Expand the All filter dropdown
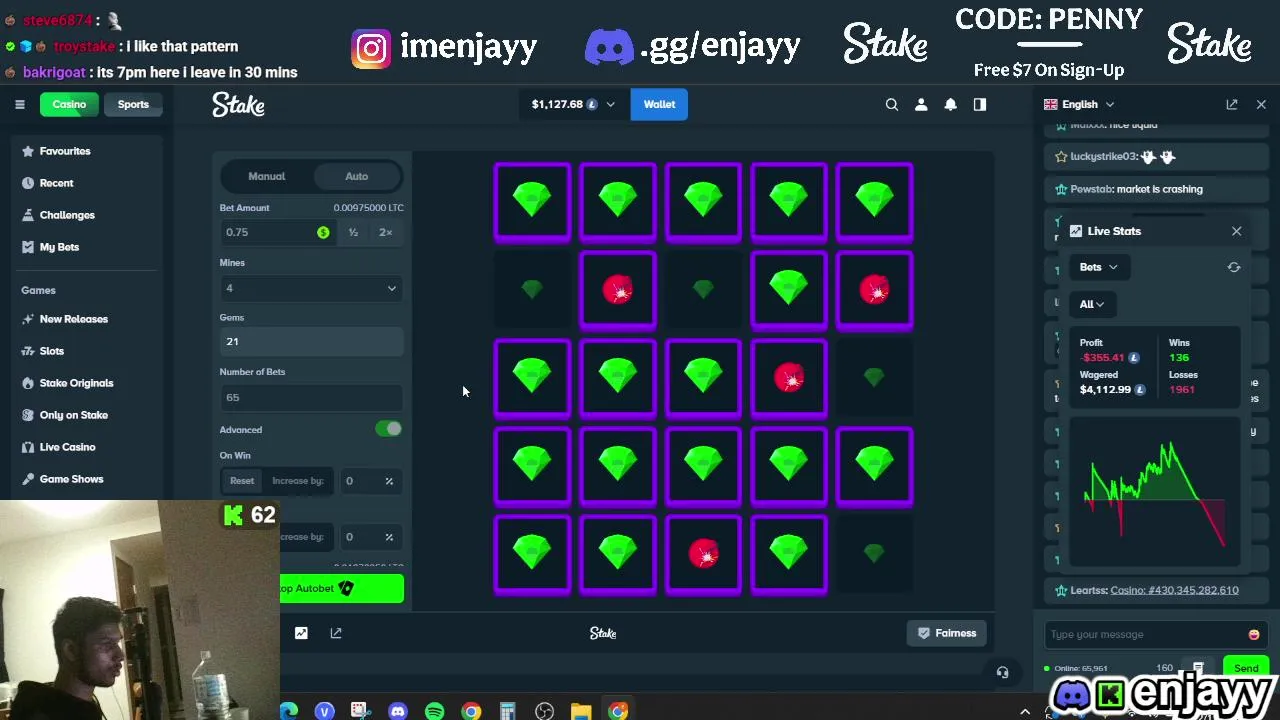This screenshot has height=720, width=1280. 1091,304
